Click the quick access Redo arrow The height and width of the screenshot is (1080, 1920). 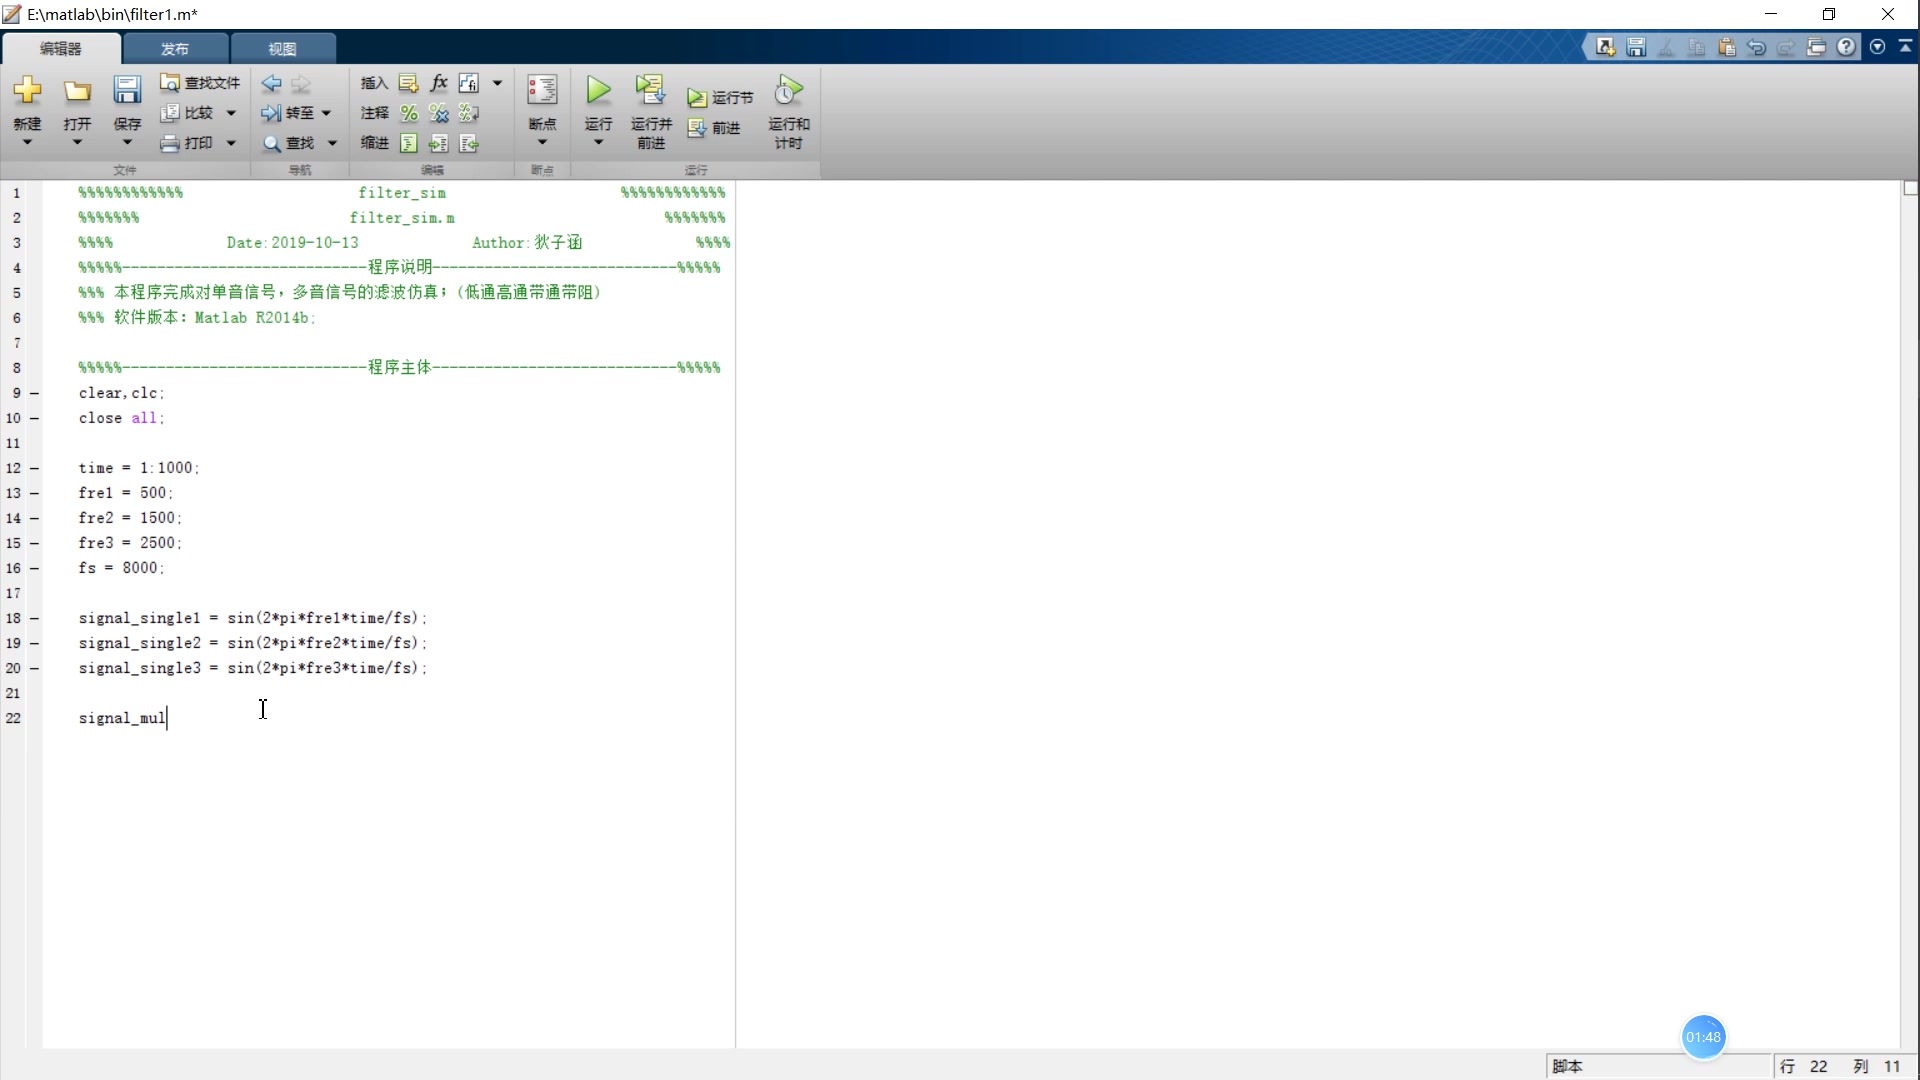point(1786,47)
